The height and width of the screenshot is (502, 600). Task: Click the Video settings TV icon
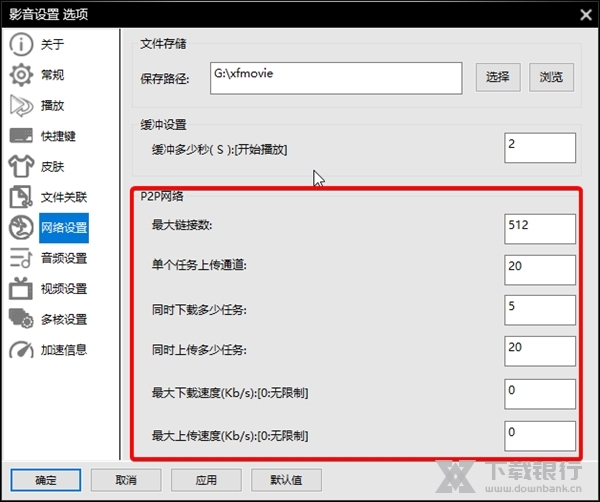(21, 289)
